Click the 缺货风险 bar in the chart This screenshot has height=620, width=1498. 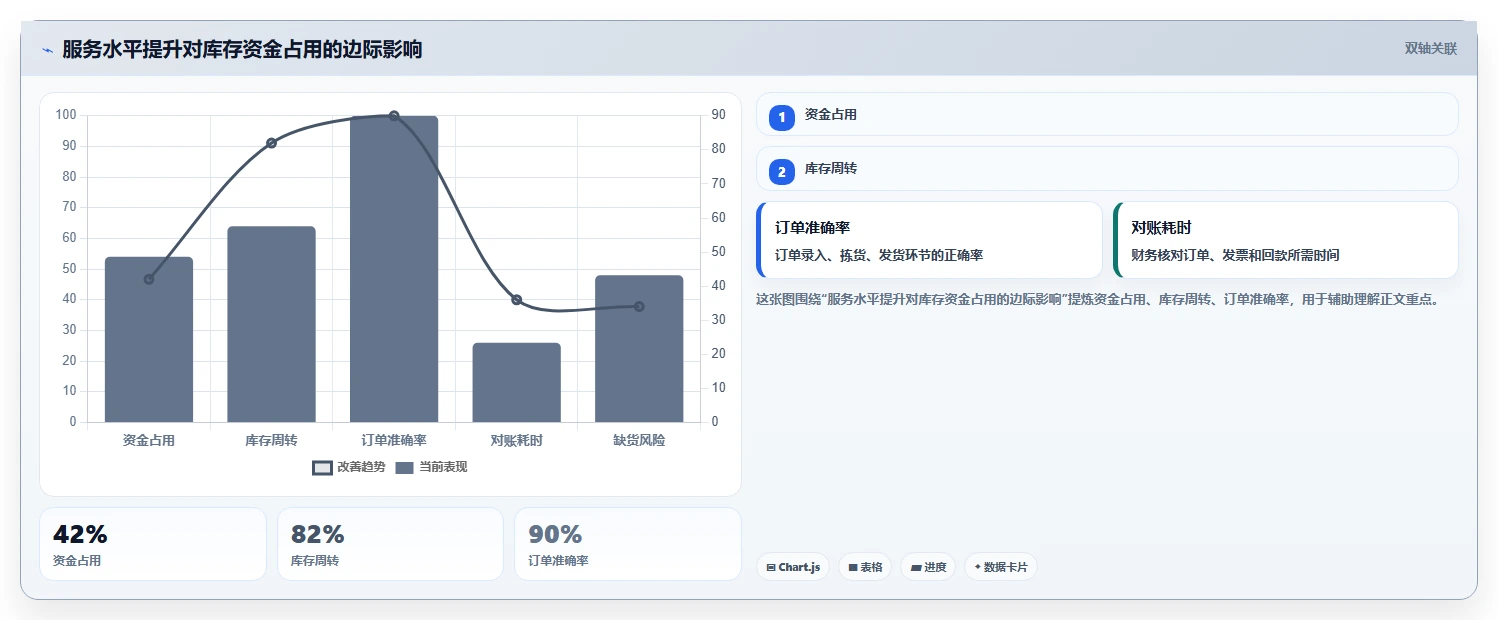pyautogui.click(x=639, y=349)
